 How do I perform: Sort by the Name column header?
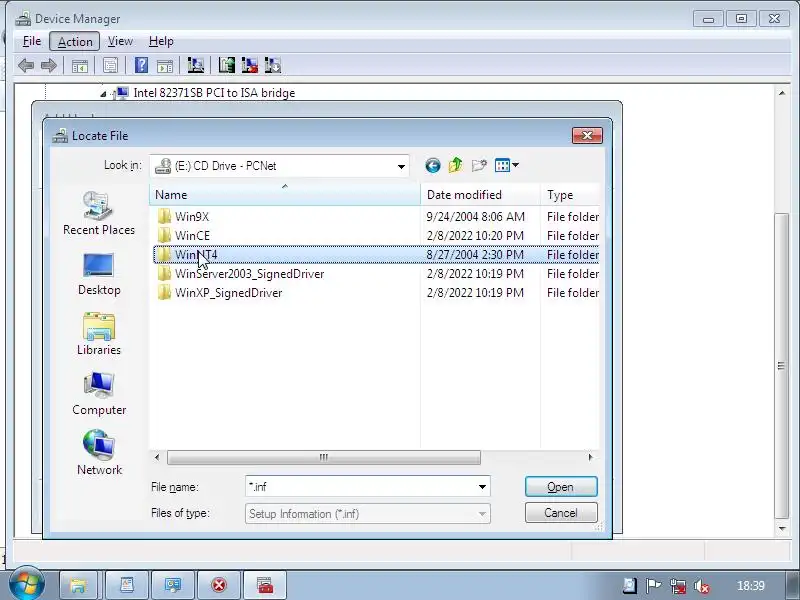[285, 195]
